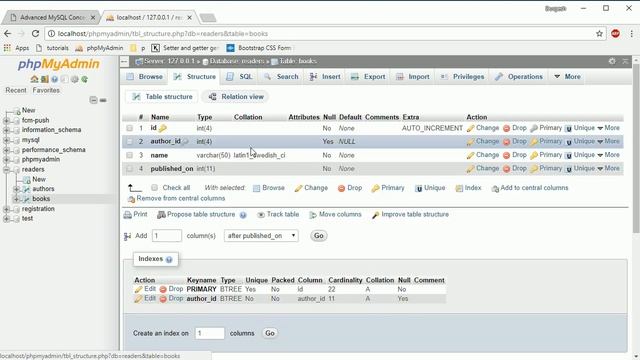
Task: Open Relation view
Action: [x=236, y=97]
